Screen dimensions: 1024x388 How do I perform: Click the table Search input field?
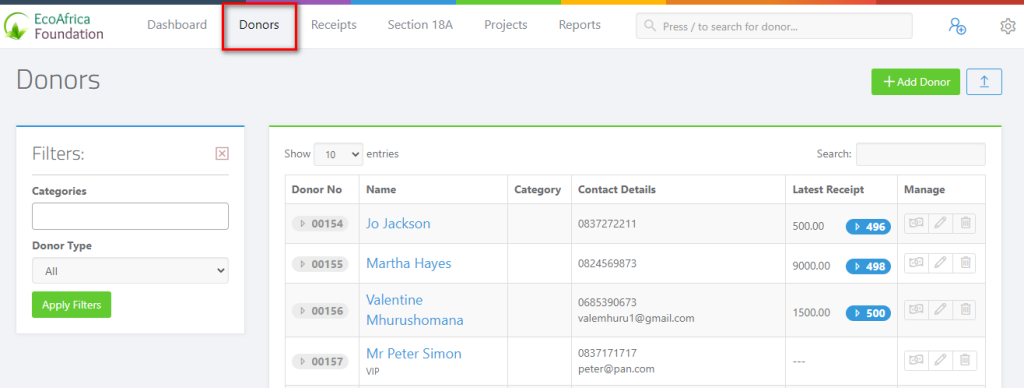coord(921,154)
